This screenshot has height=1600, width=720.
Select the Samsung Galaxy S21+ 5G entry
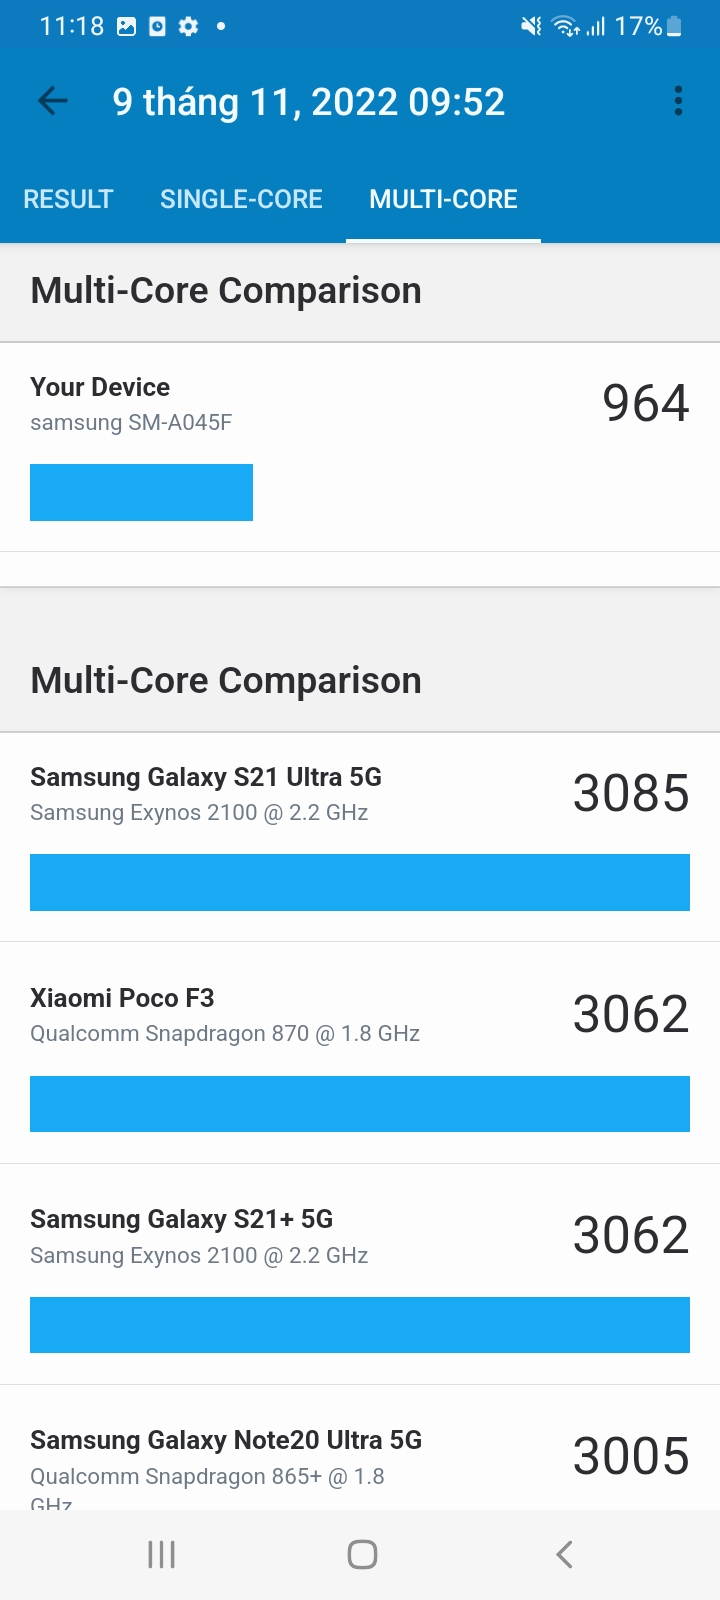tap(360, 1274)
